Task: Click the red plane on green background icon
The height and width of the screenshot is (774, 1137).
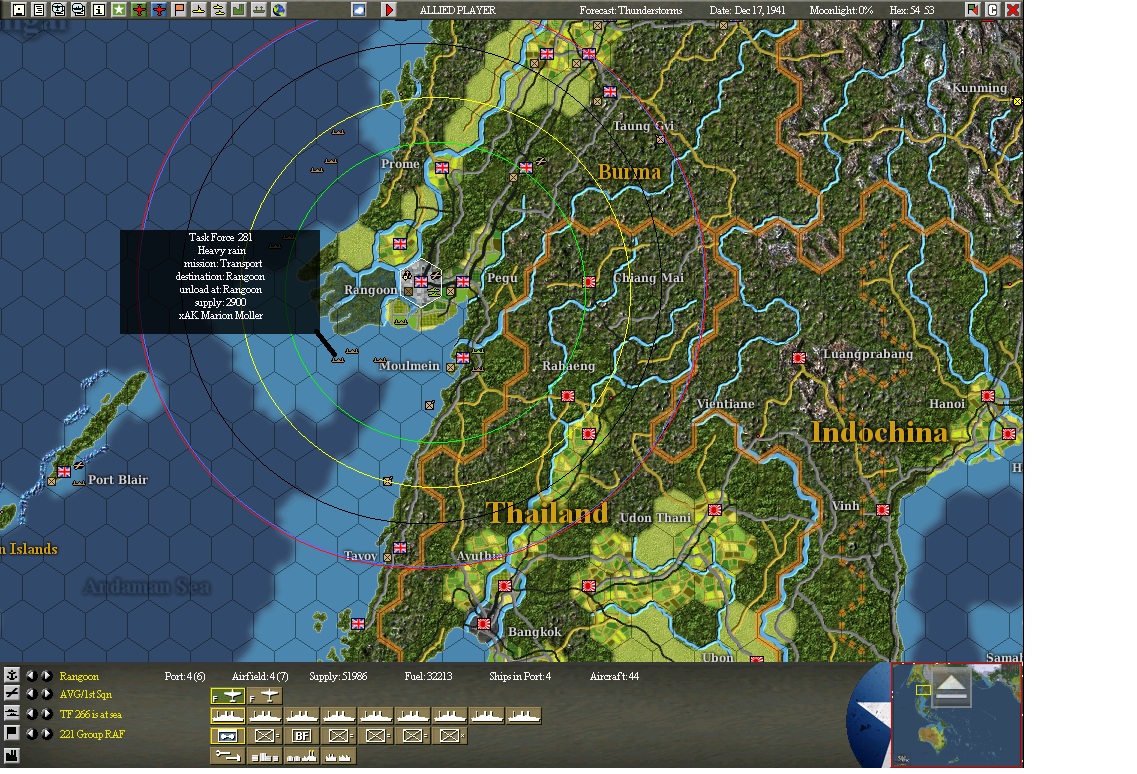Action: (x=139, y=10)
